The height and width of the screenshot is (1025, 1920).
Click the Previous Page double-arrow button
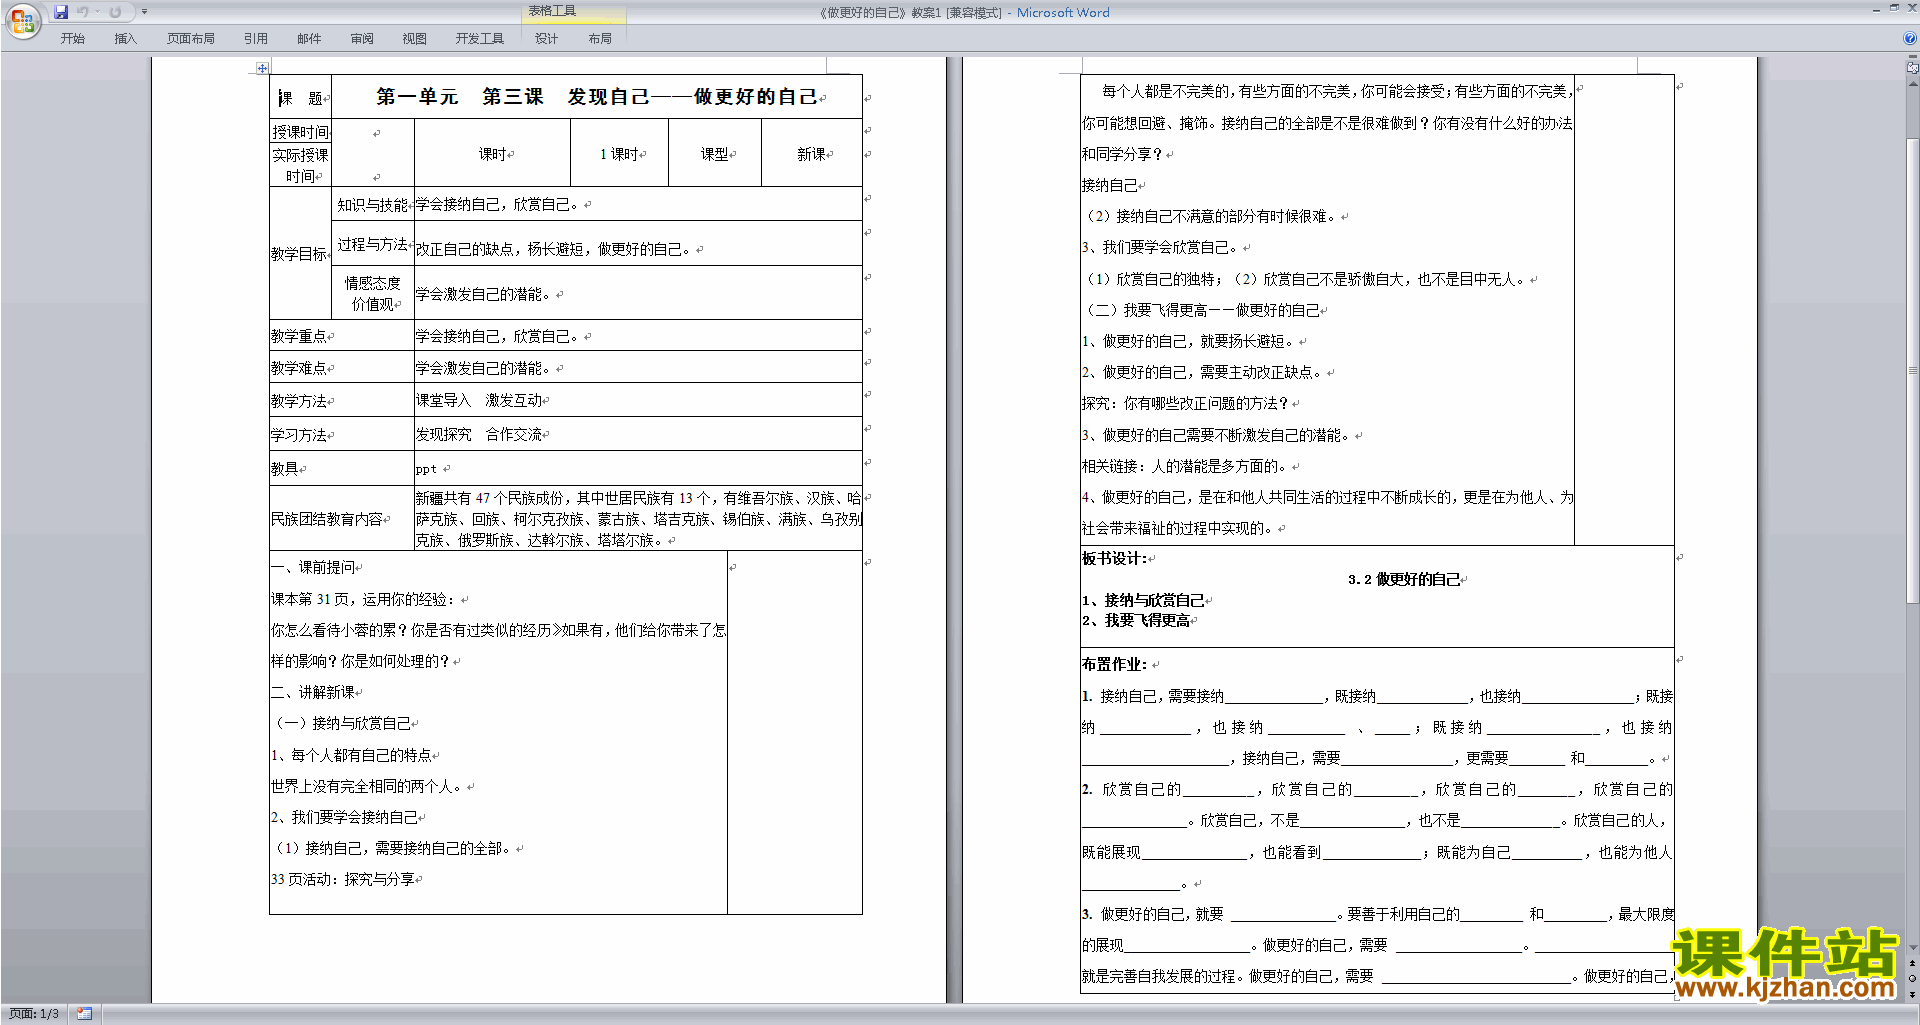[1913, 963]
